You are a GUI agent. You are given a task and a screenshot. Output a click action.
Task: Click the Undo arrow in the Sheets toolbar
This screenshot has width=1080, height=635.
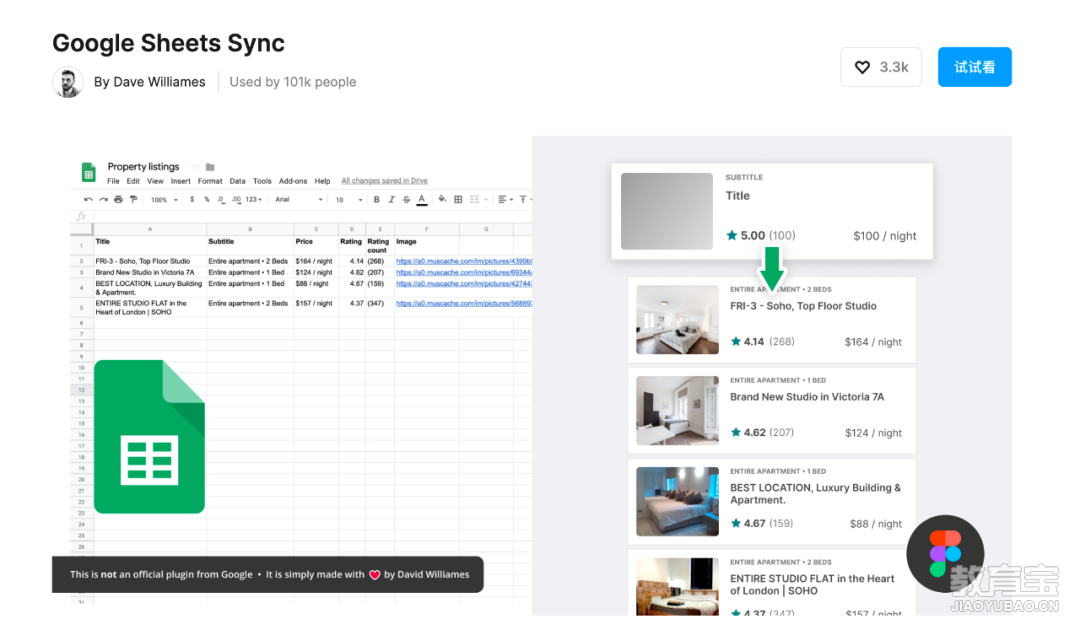pos(88,200)
